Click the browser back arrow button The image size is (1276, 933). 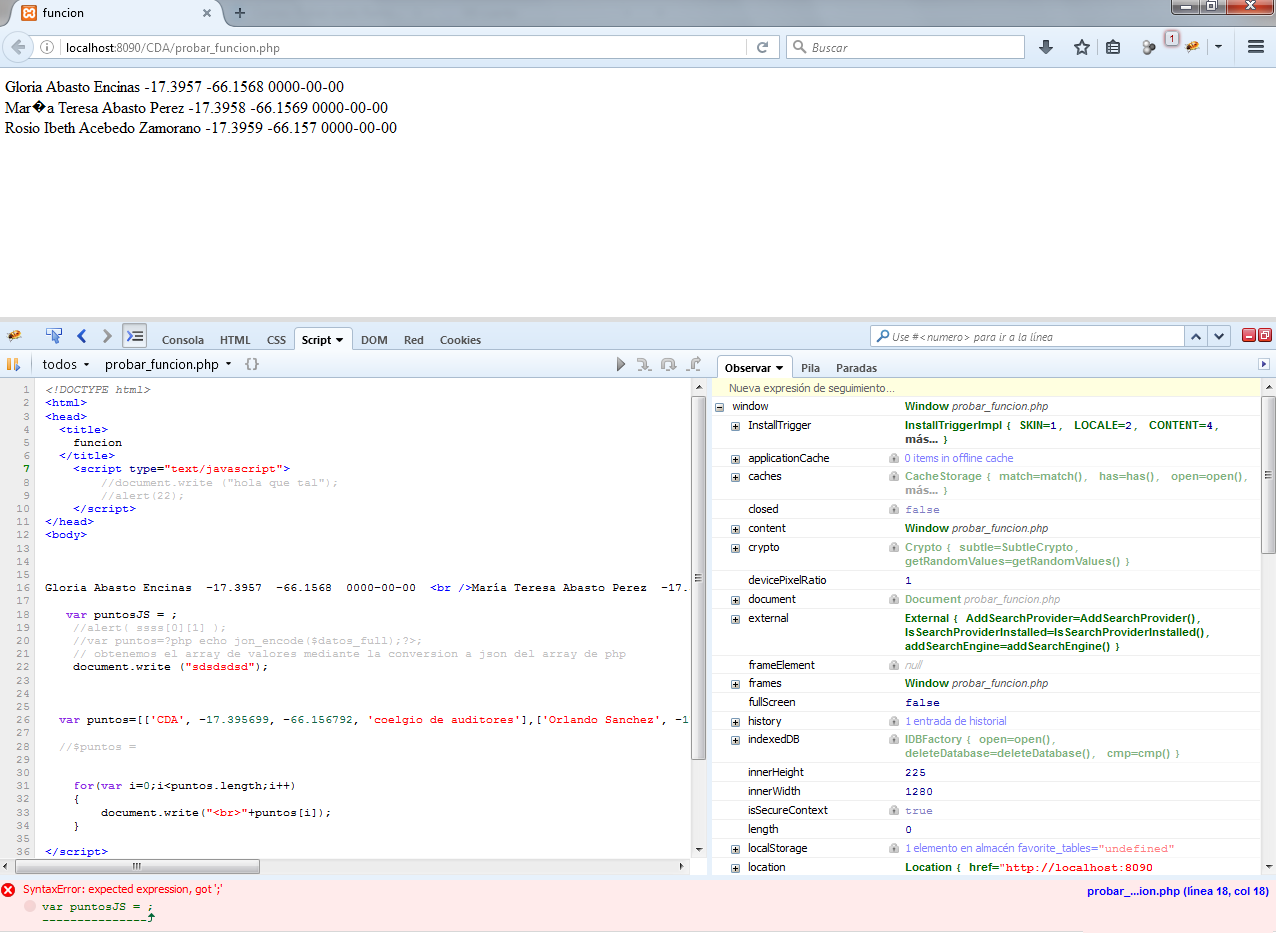(x=18, y=47)
